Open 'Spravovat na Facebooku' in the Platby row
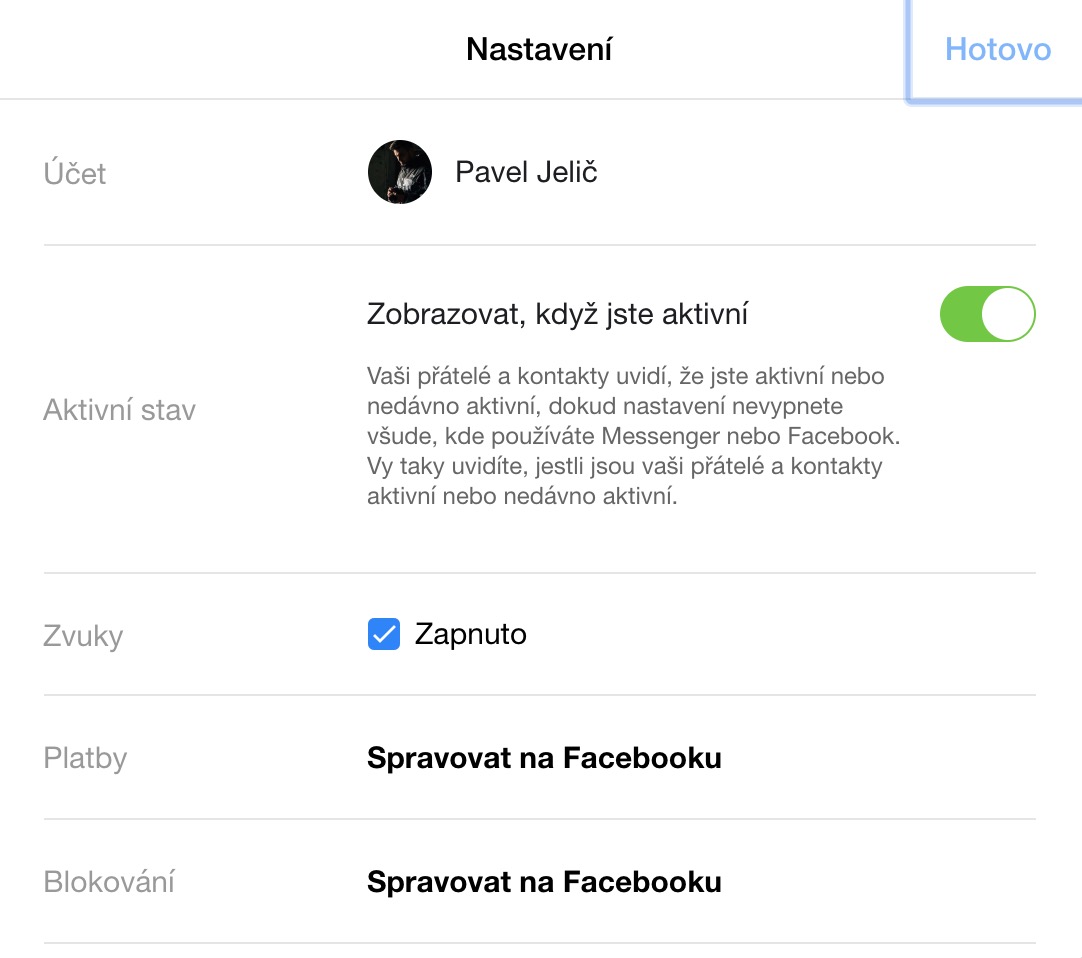The width and height of the screenshot is (1082, 958). point(544,758)
